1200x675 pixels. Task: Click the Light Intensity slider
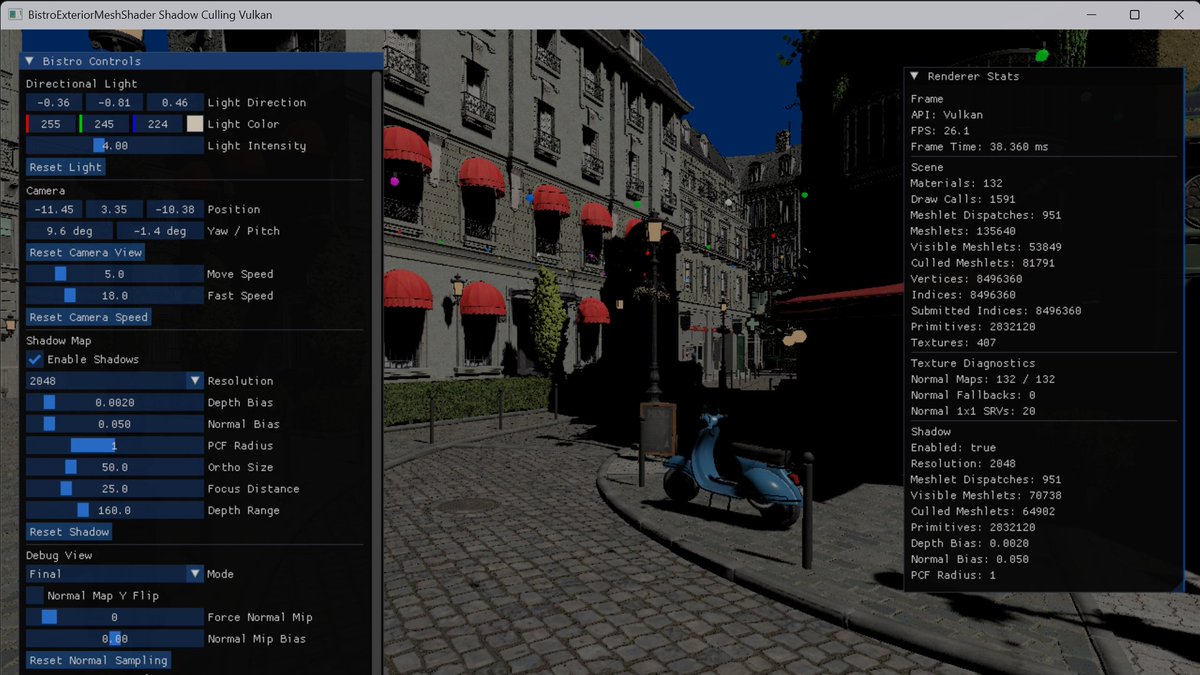pyautogui.click(x=115, y=146)
